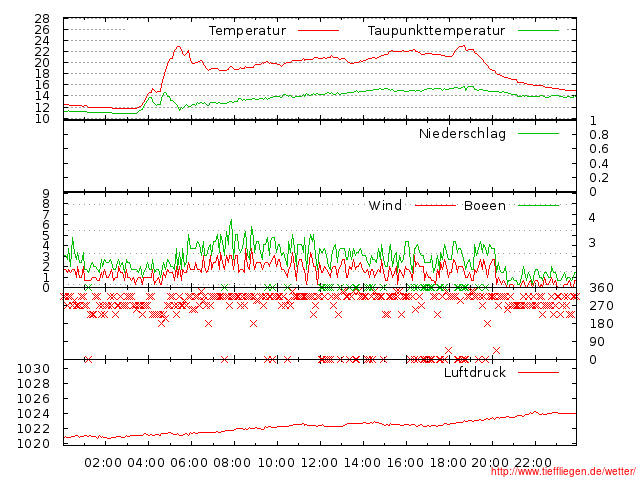
Task: Click the 0.8 precipitation axis value
Action: click(x=599, y=135)
